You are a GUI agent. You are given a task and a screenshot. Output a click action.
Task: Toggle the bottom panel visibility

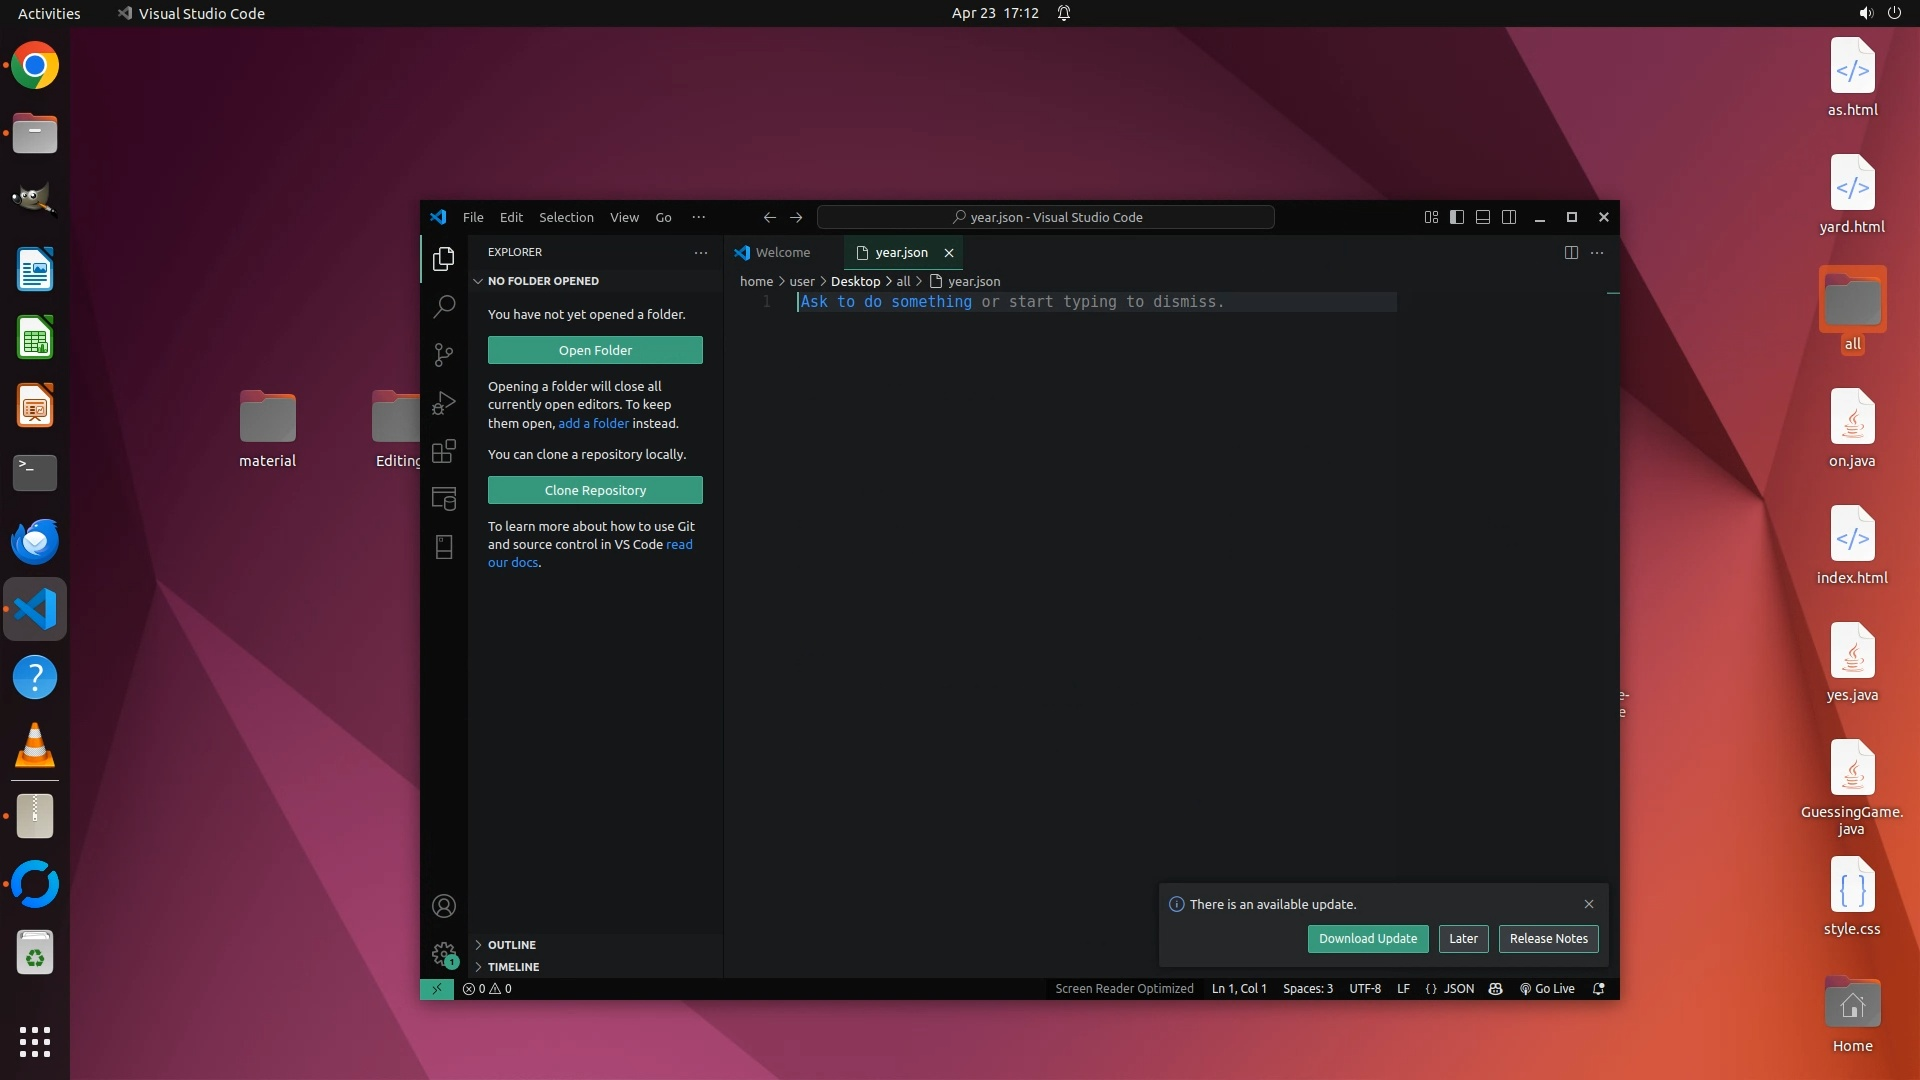(1483, 217)
